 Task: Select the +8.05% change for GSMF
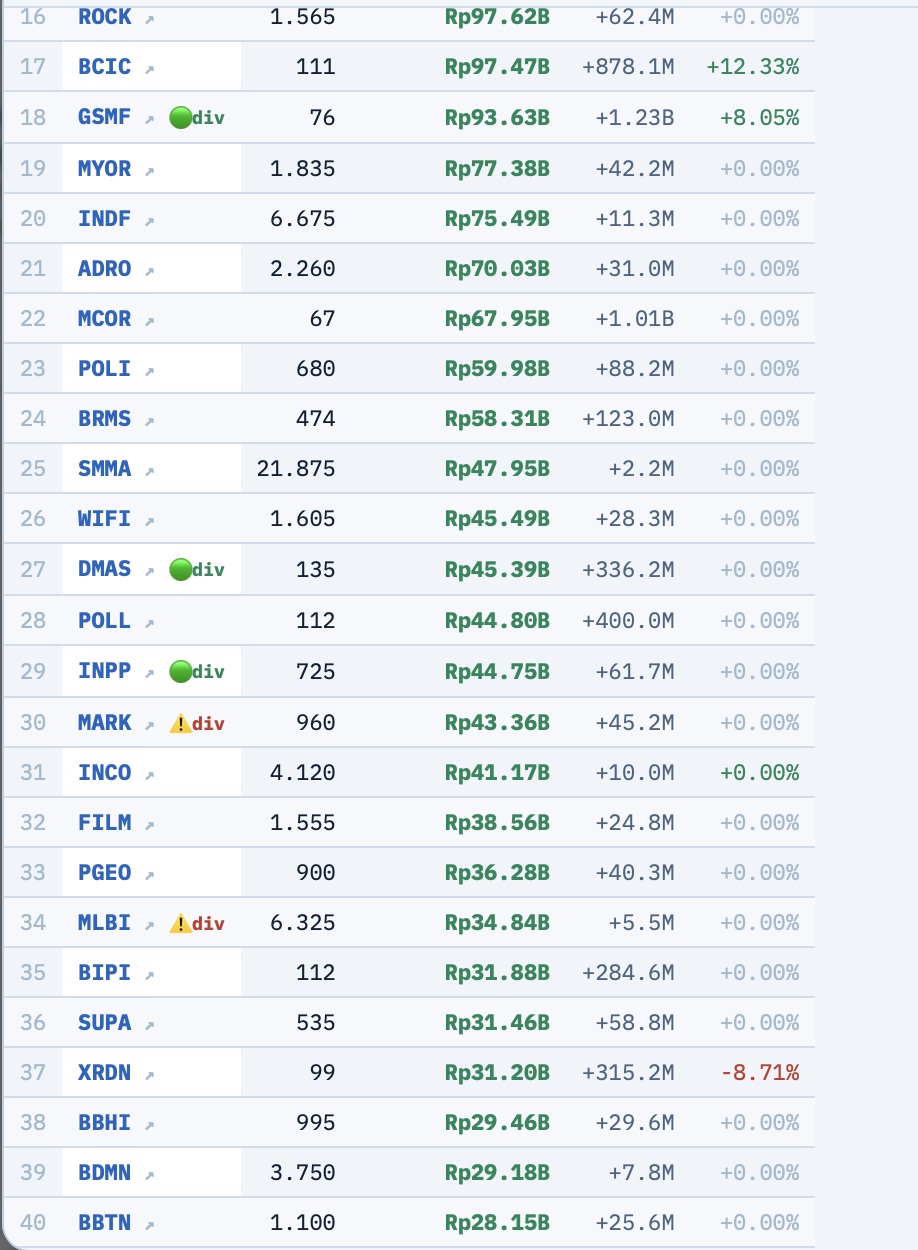click(x=759, y=117)
